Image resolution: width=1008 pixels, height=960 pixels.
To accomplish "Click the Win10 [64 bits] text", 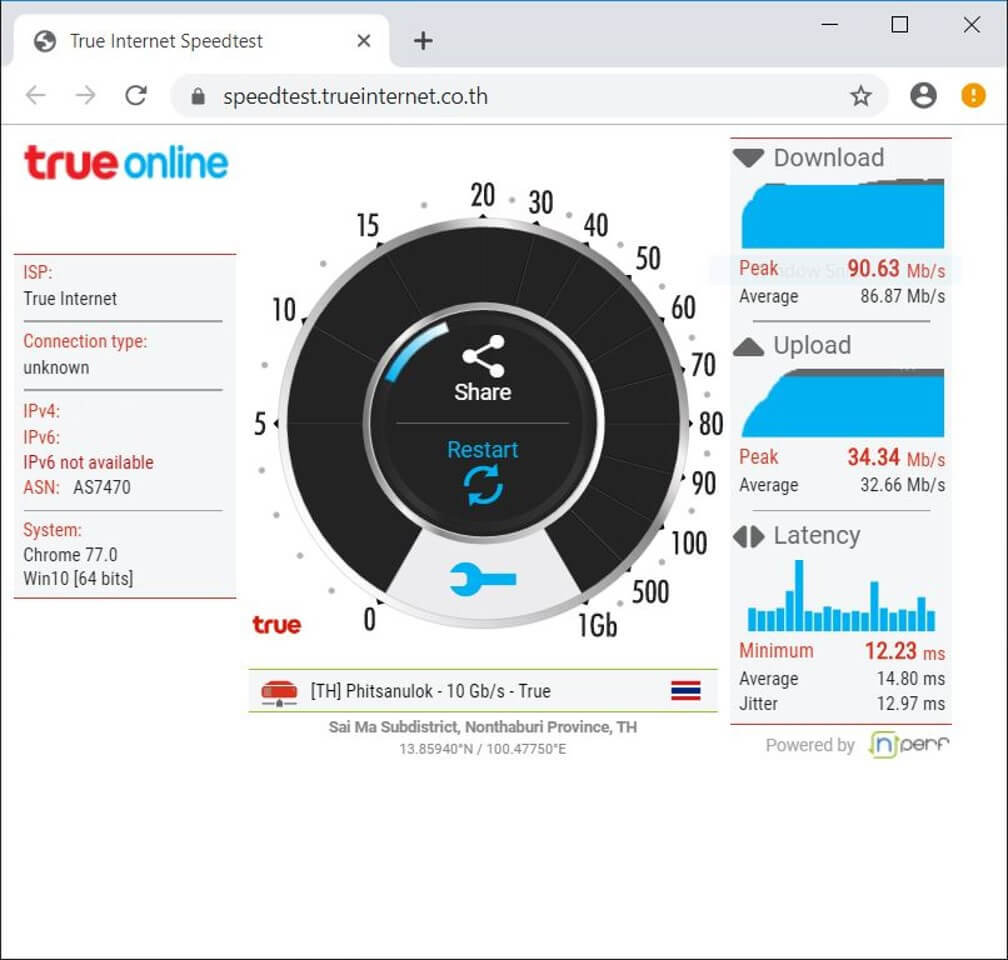I will [78, 578].
